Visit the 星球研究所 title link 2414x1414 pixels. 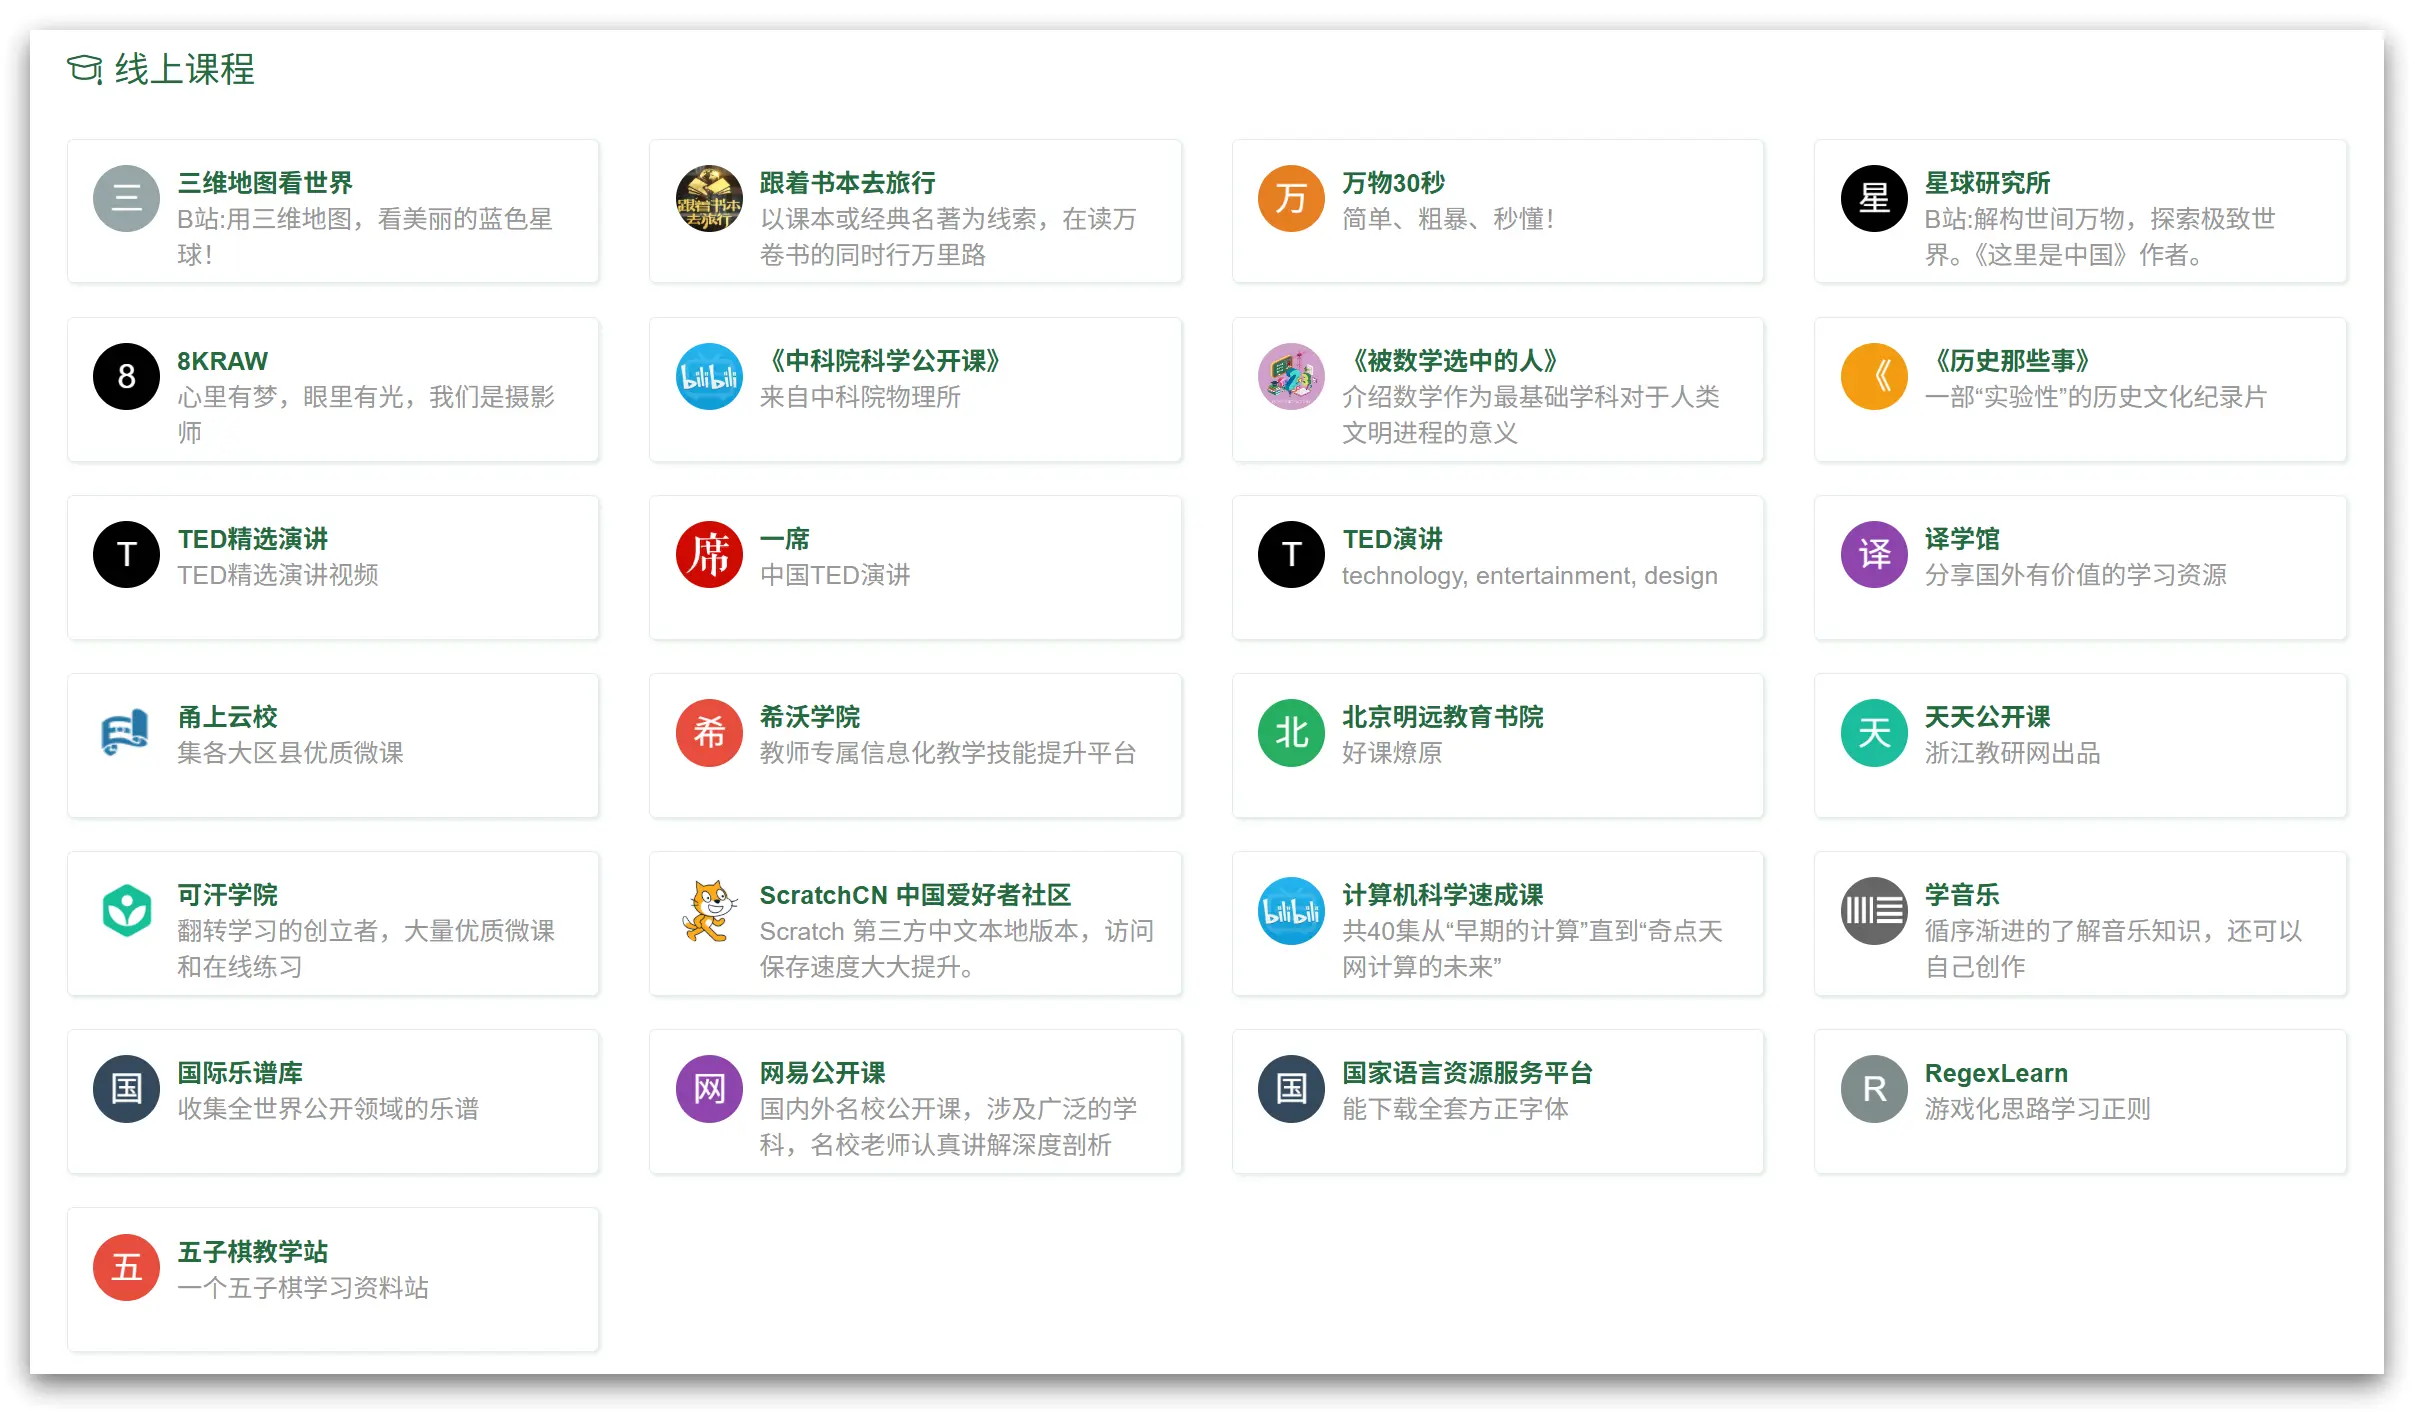pyautogui.click(x=1987, y=183)
